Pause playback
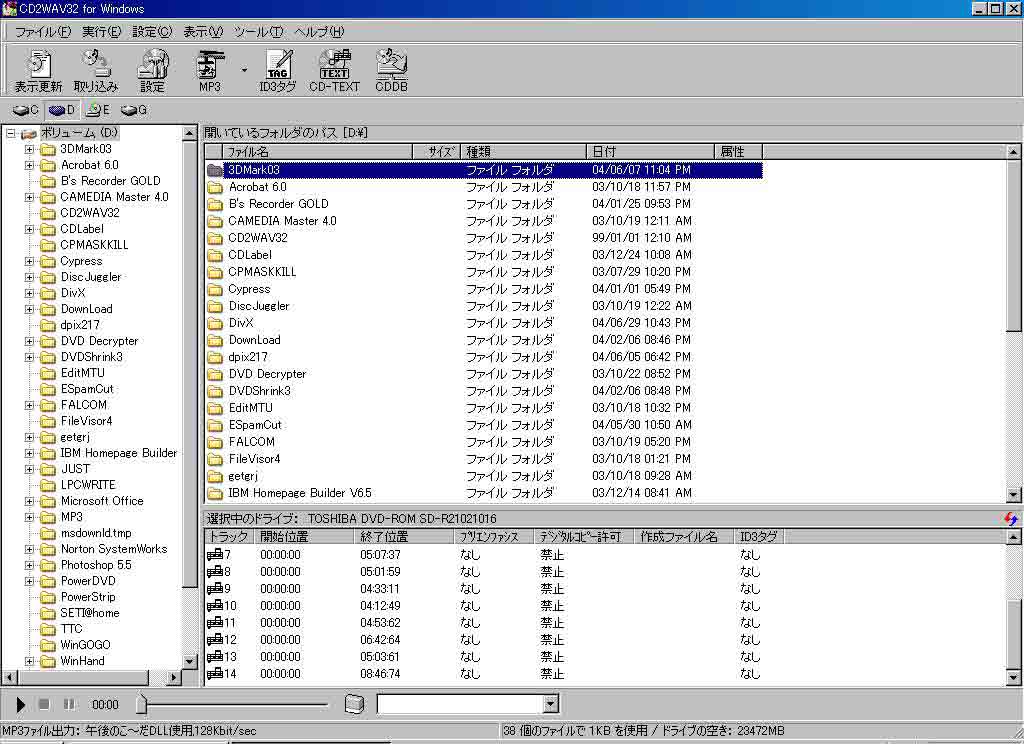This screenshot has width=1024, height=744. coord(69,704)
